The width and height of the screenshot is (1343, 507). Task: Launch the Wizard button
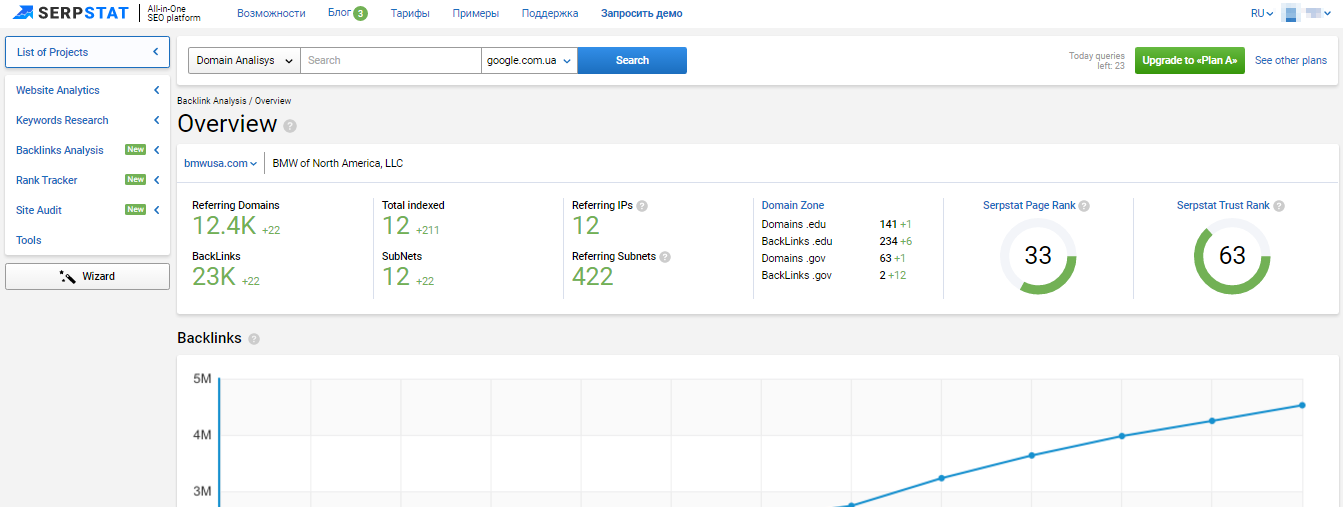tap(87, 276)
